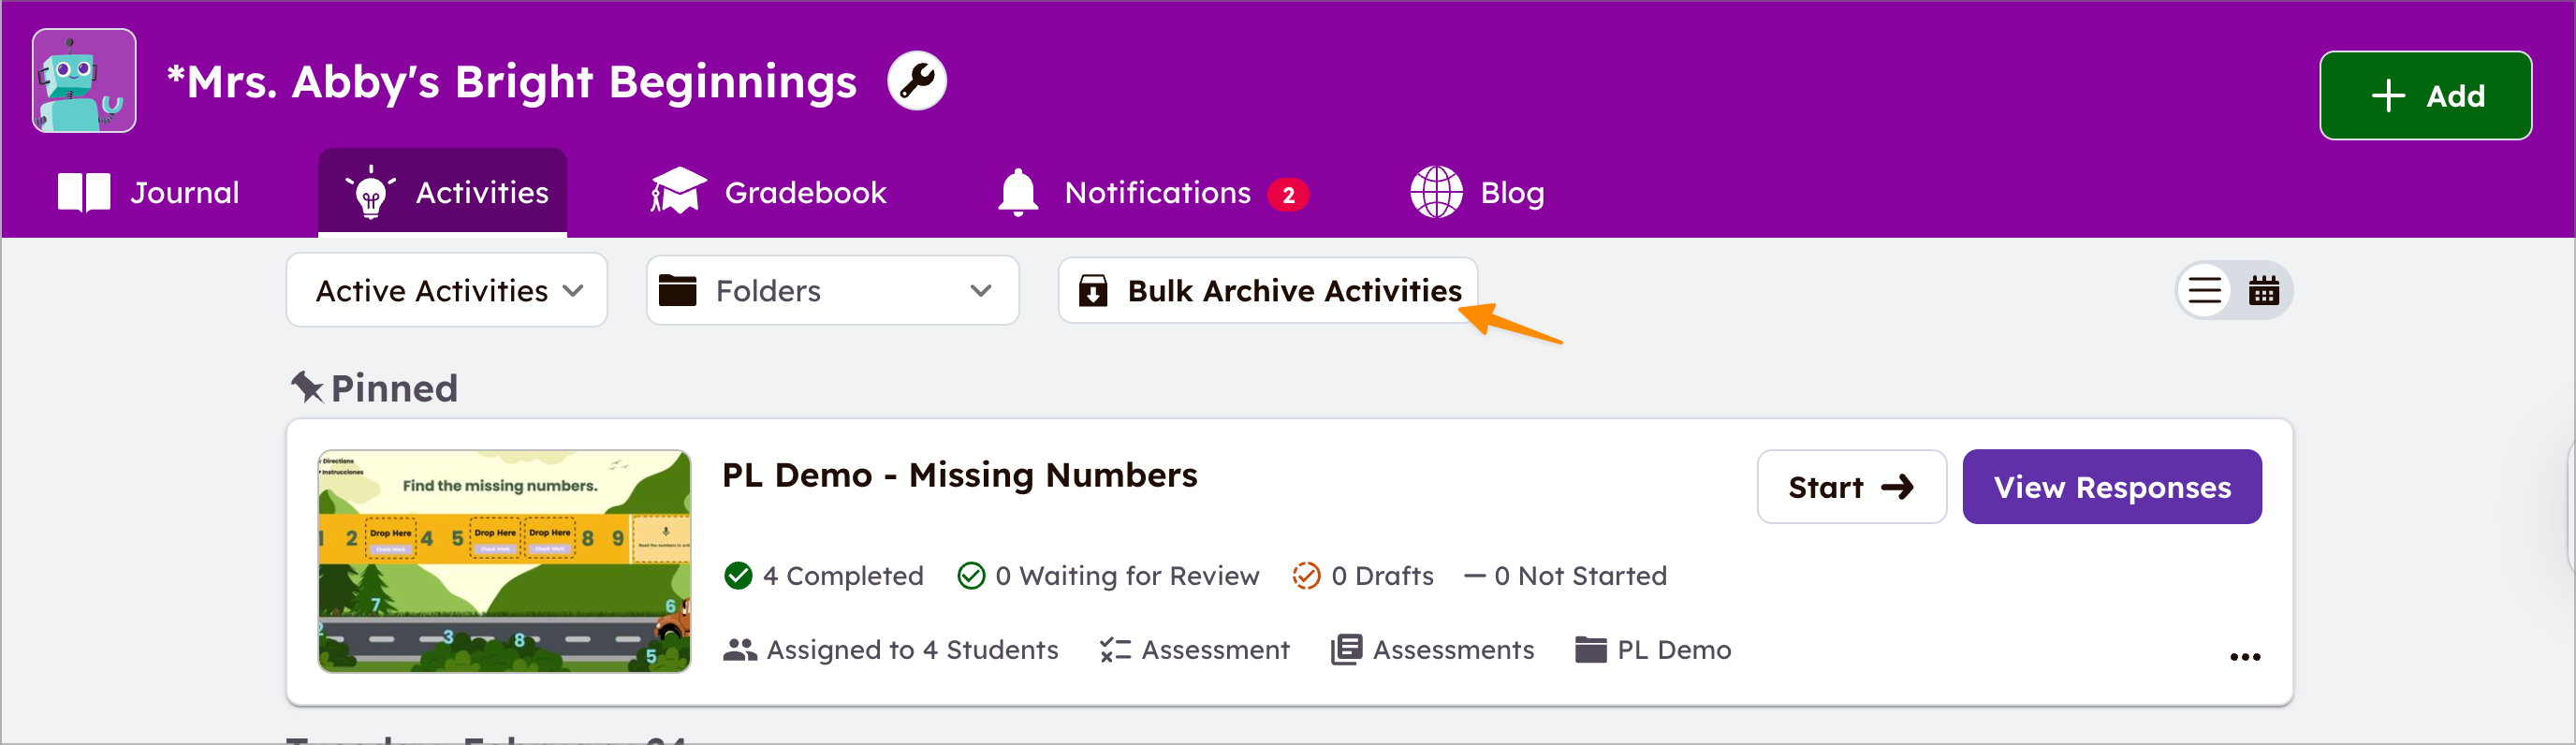Screen dimensions: 2576x745
Task: Open class settings wrench icon
Action: (916, 81)
